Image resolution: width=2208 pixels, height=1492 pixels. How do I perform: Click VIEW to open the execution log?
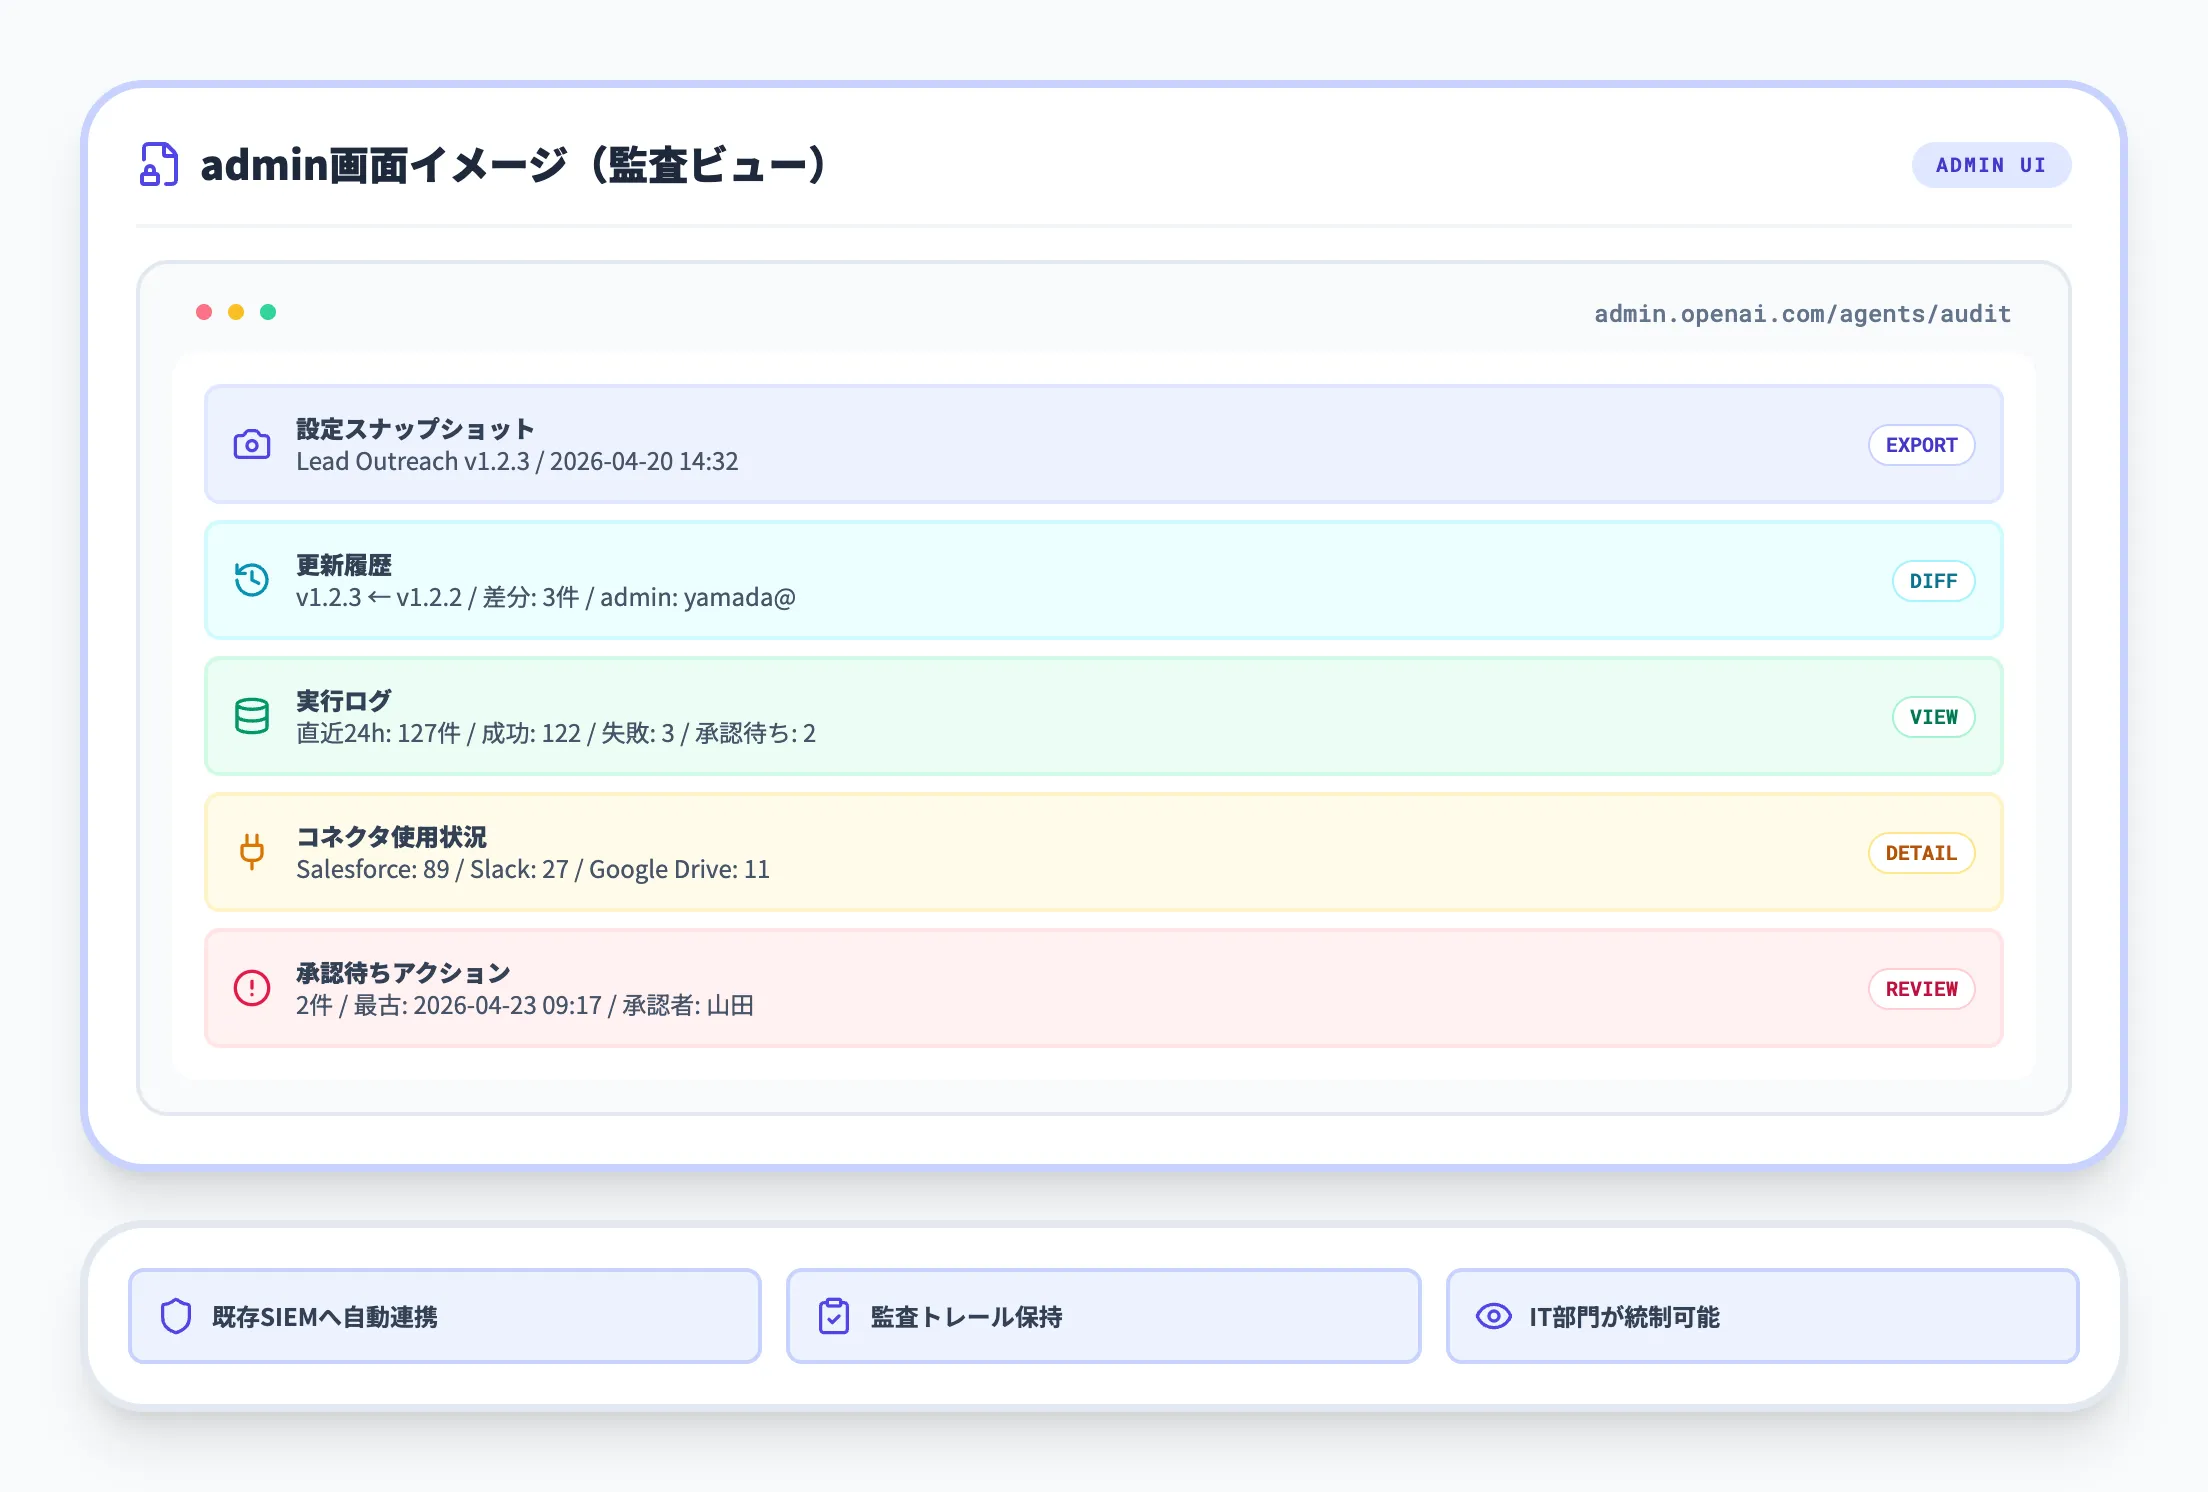point(1934,716)
